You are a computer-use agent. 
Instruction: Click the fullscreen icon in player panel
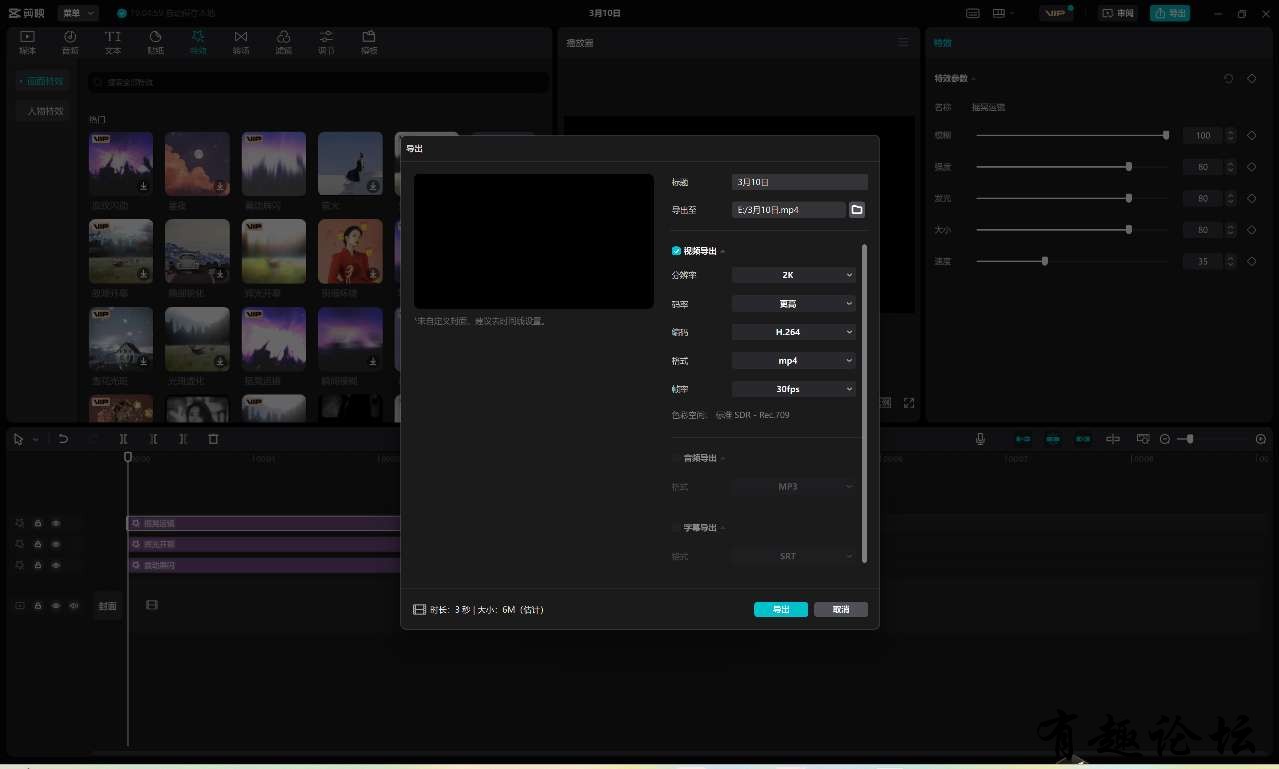click(908, 403)
